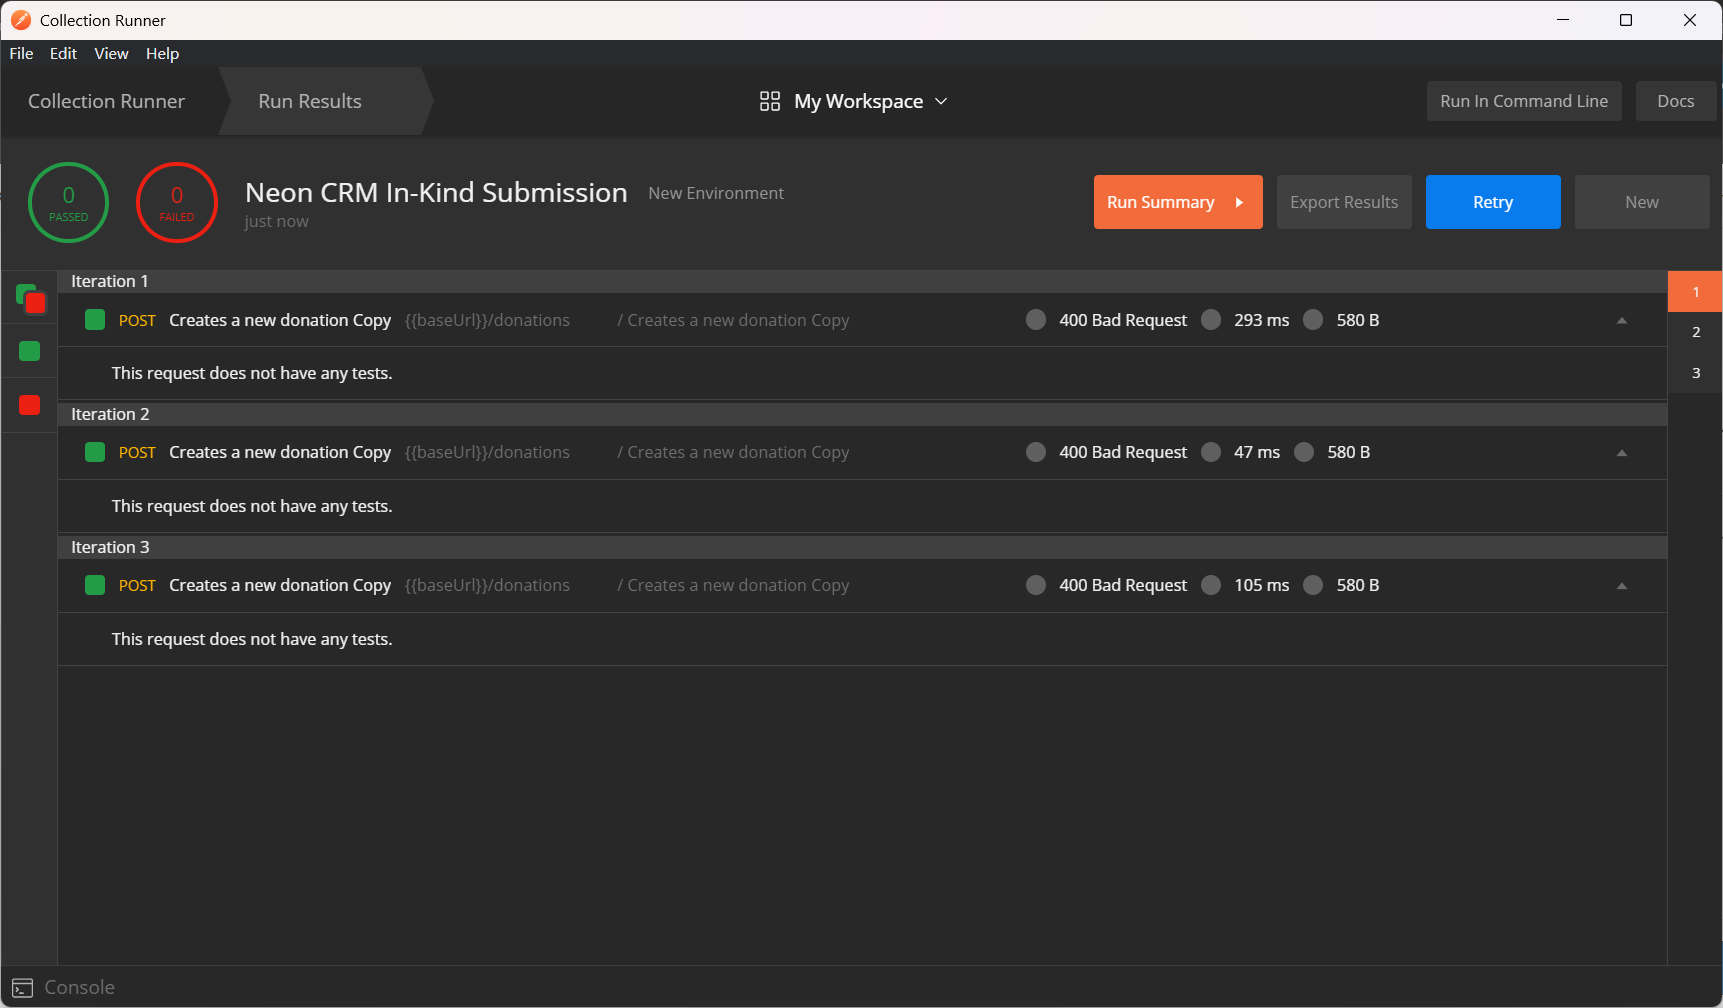Screen dimensions: 1723x1008
Task: Click the blue Retry button
Action: (1493, 202)
